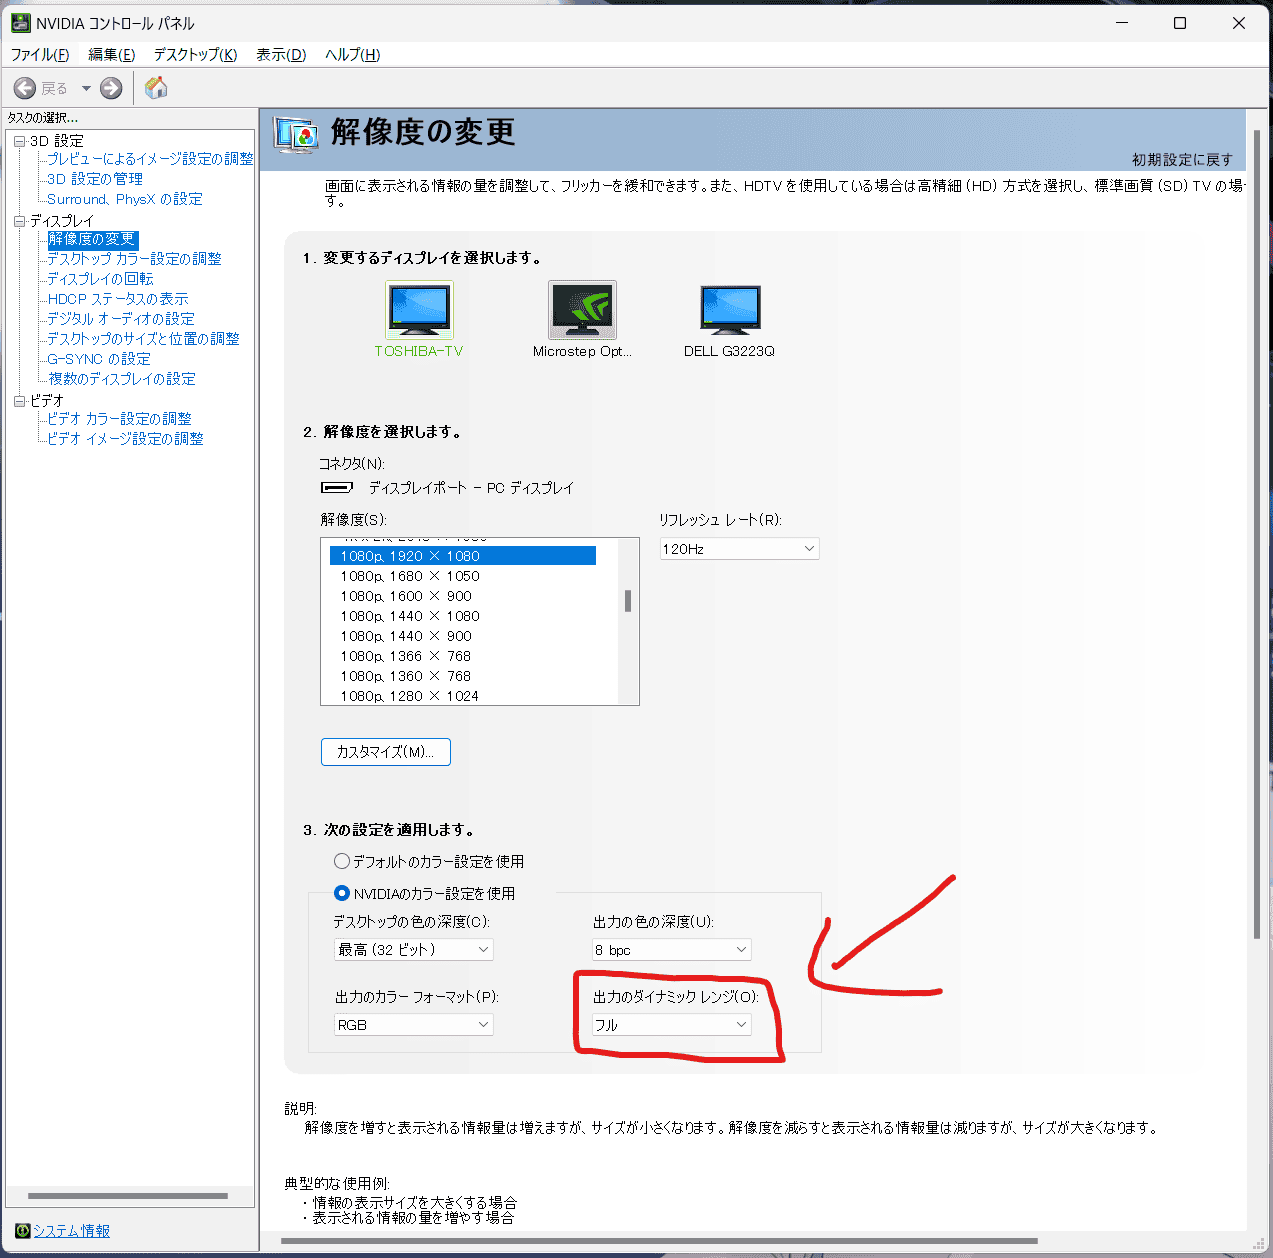Click the NVIDIA Control Panel title bar icon
The image size is (1273, 1258).
20,22
